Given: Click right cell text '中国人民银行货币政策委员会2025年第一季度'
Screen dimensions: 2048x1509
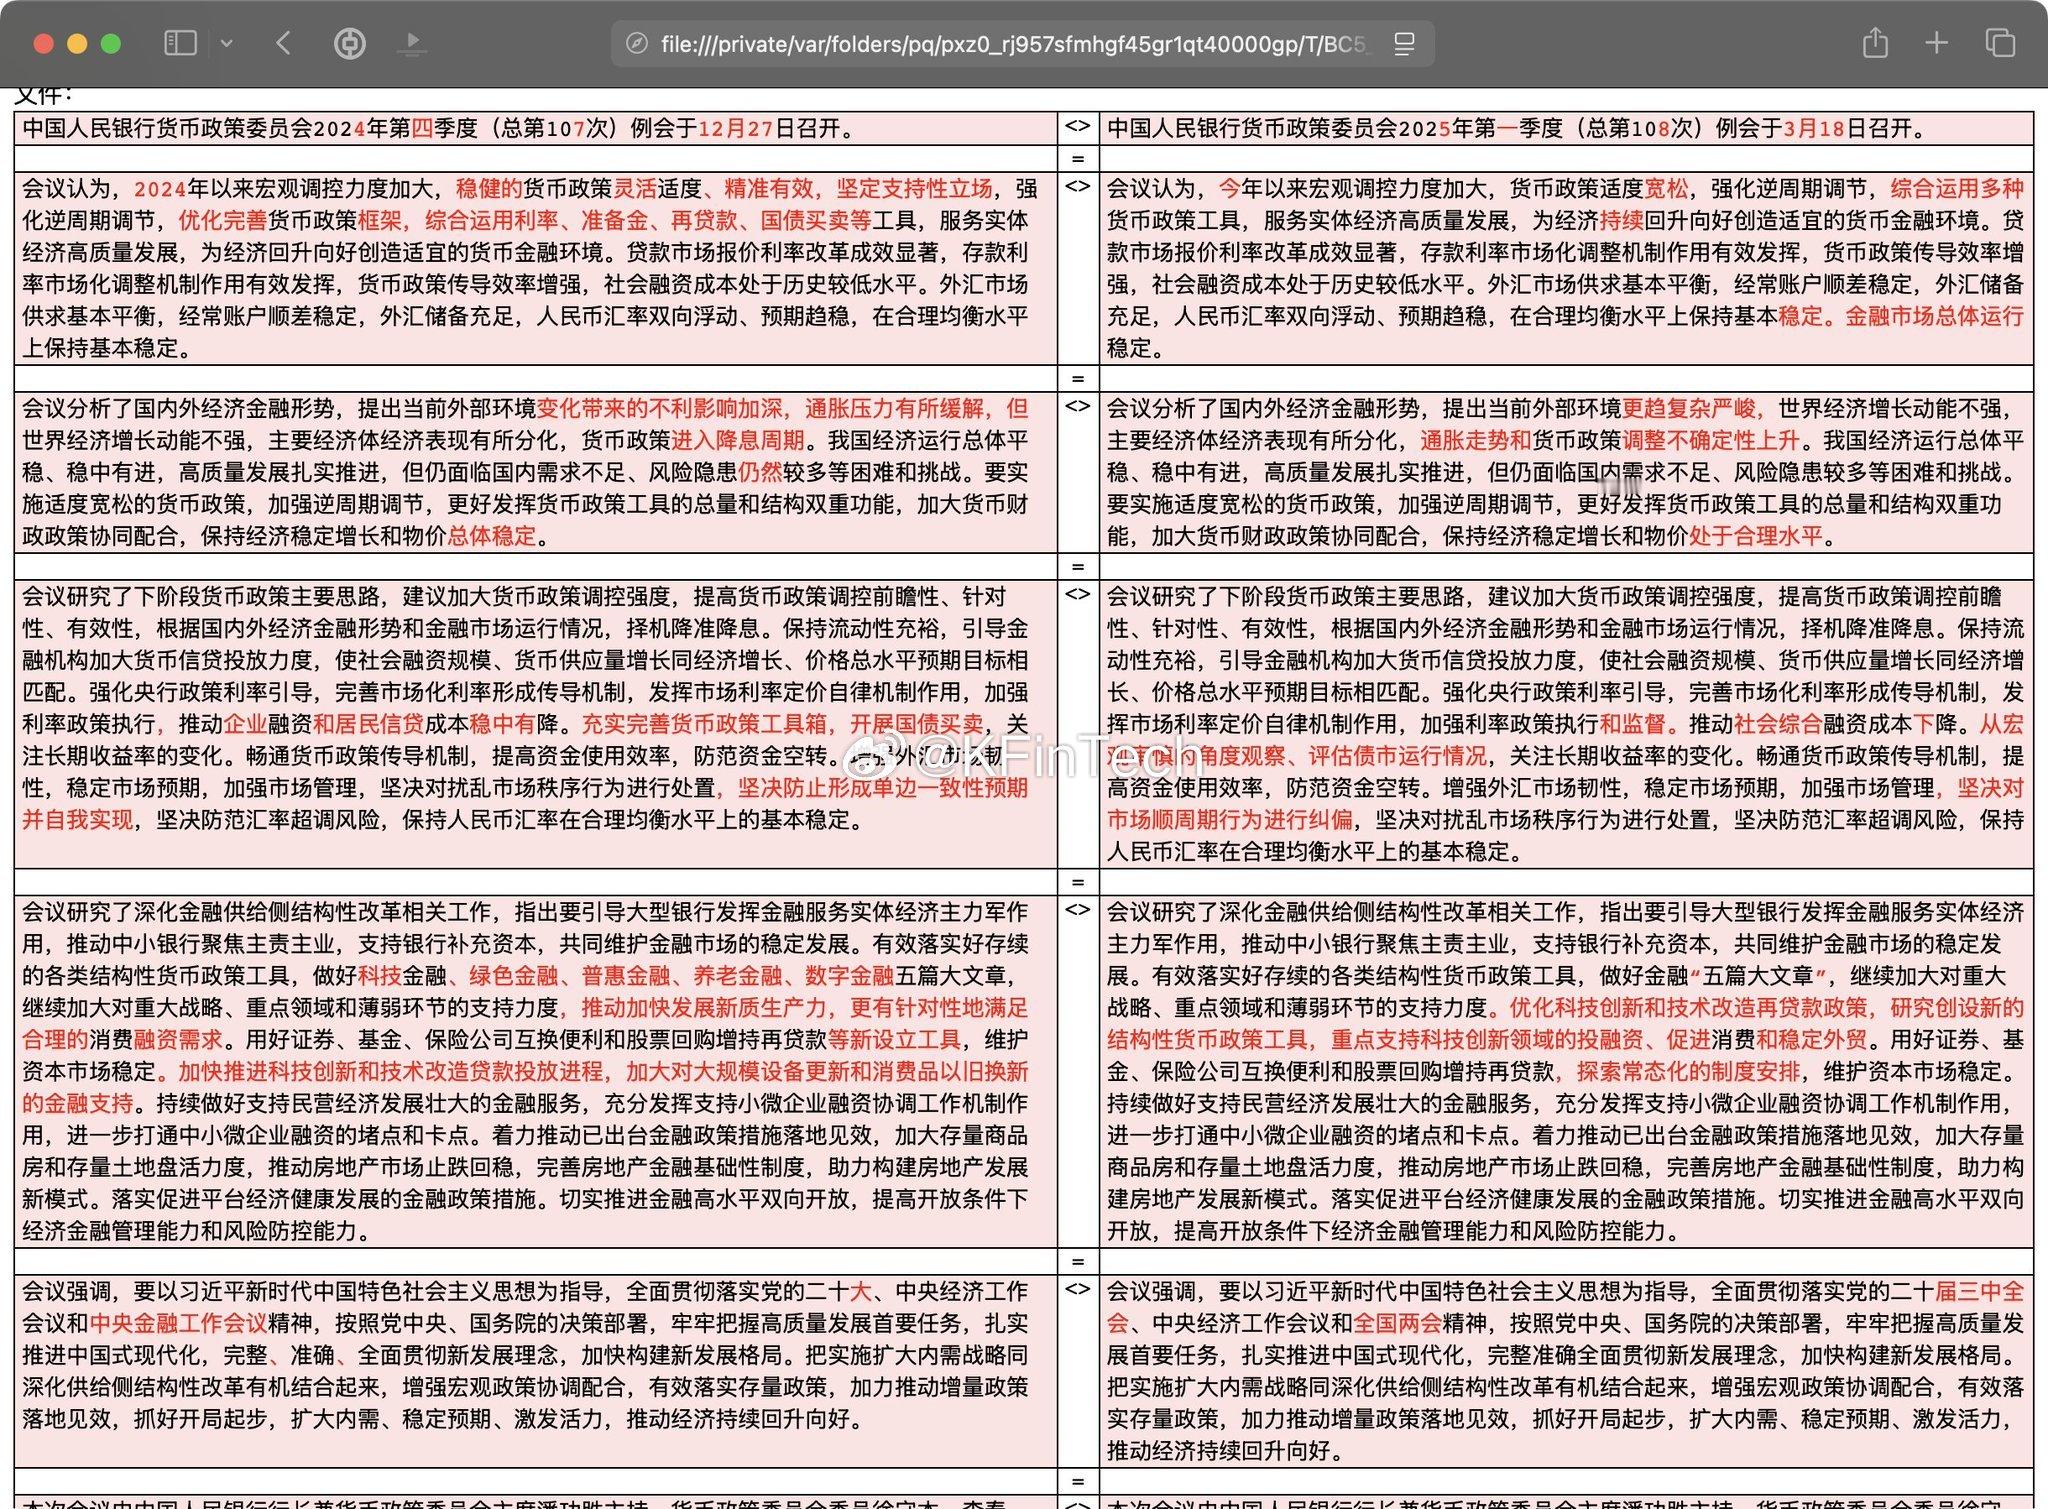Looking at the screenshot, I should click(x=1335, y=128).
